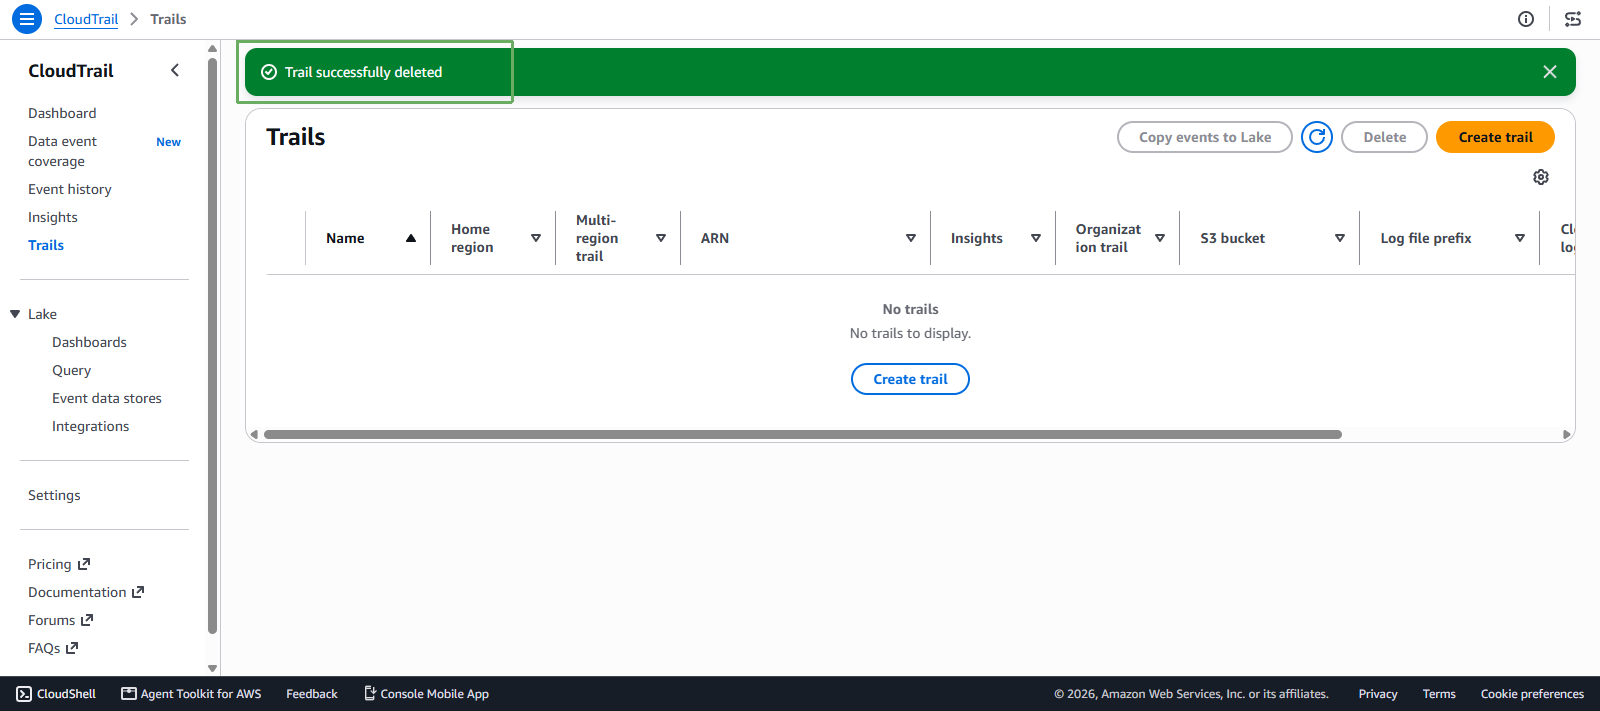The height and width of the screenshot is (711, 1600).
Task: Click Create trail in empty table
Action: [910, 379]
